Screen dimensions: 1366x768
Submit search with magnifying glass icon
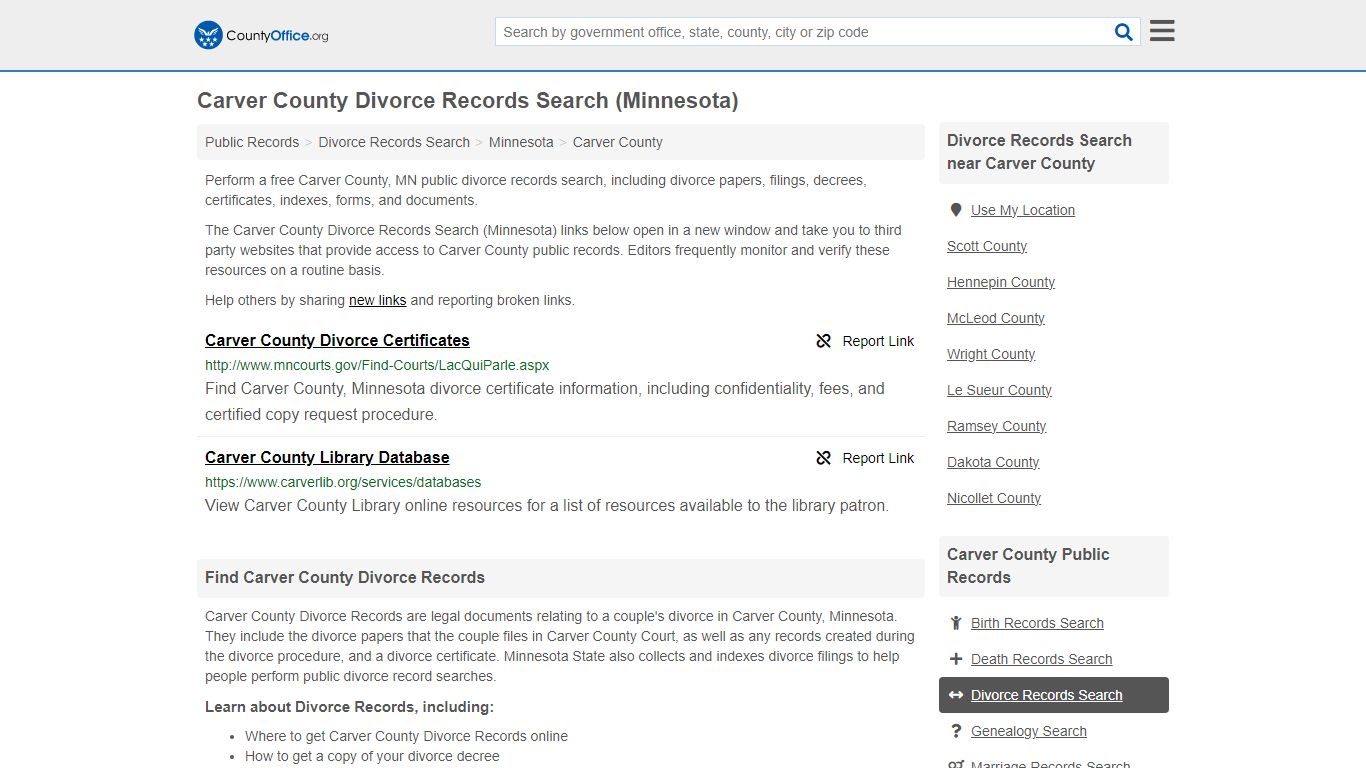[x=1124, y=32]
